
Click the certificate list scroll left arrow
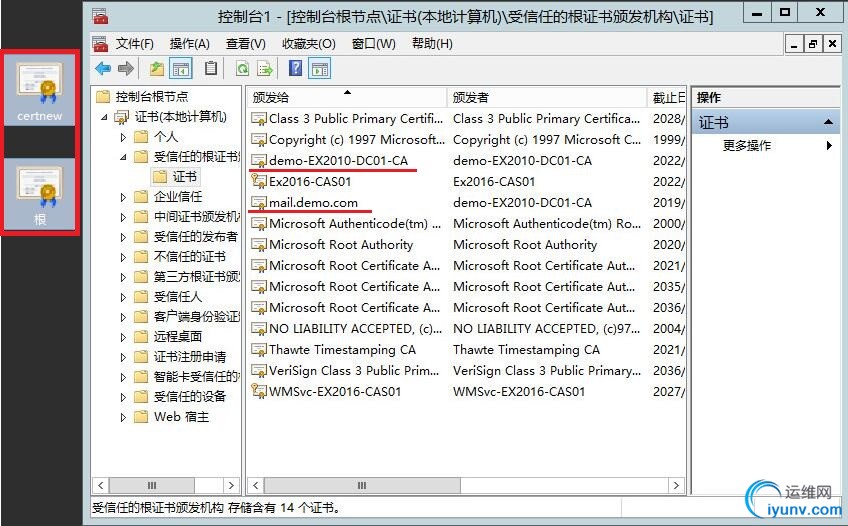[x=256, y=485]
